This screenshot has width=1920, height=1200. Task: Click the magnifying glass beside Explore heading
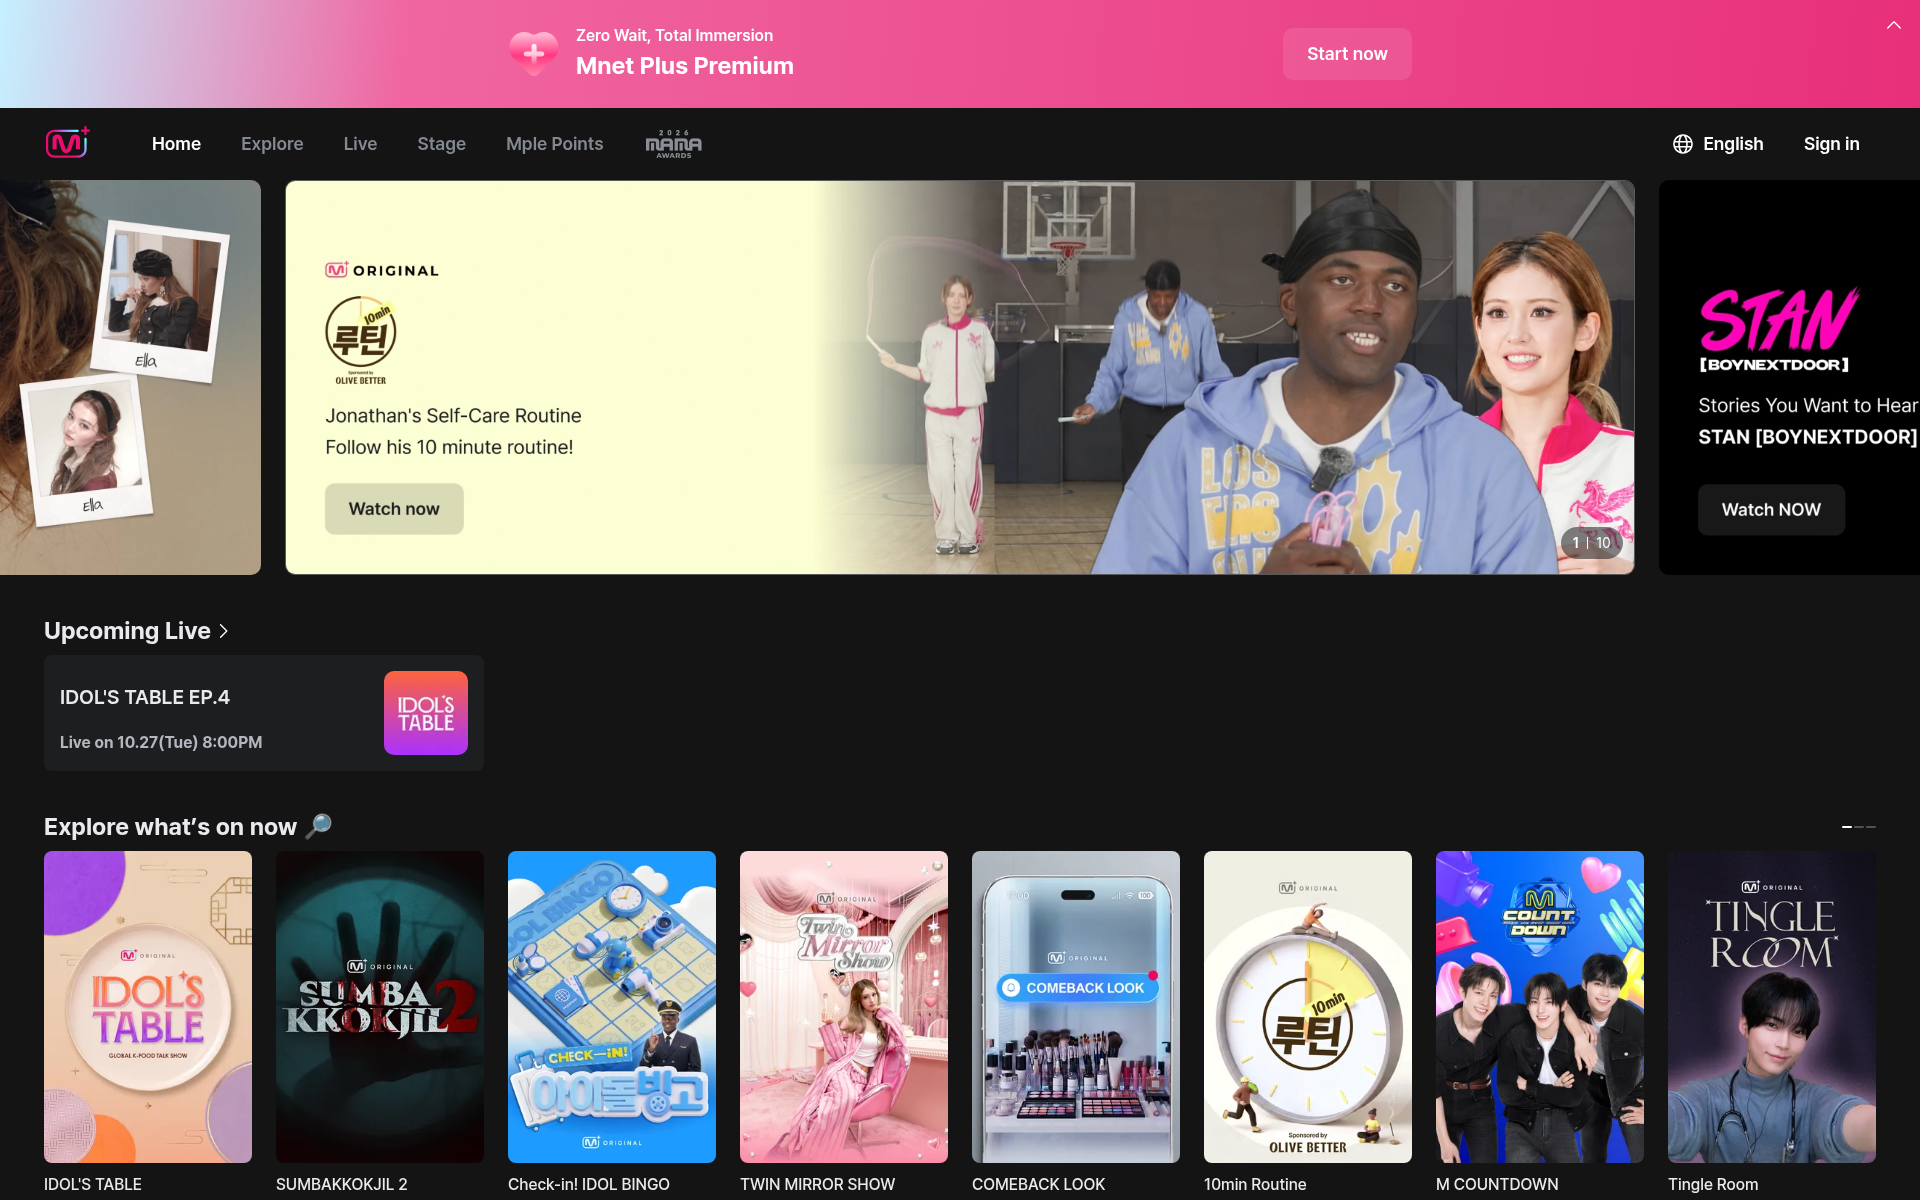pyautogui.click(x=319, y=826)
